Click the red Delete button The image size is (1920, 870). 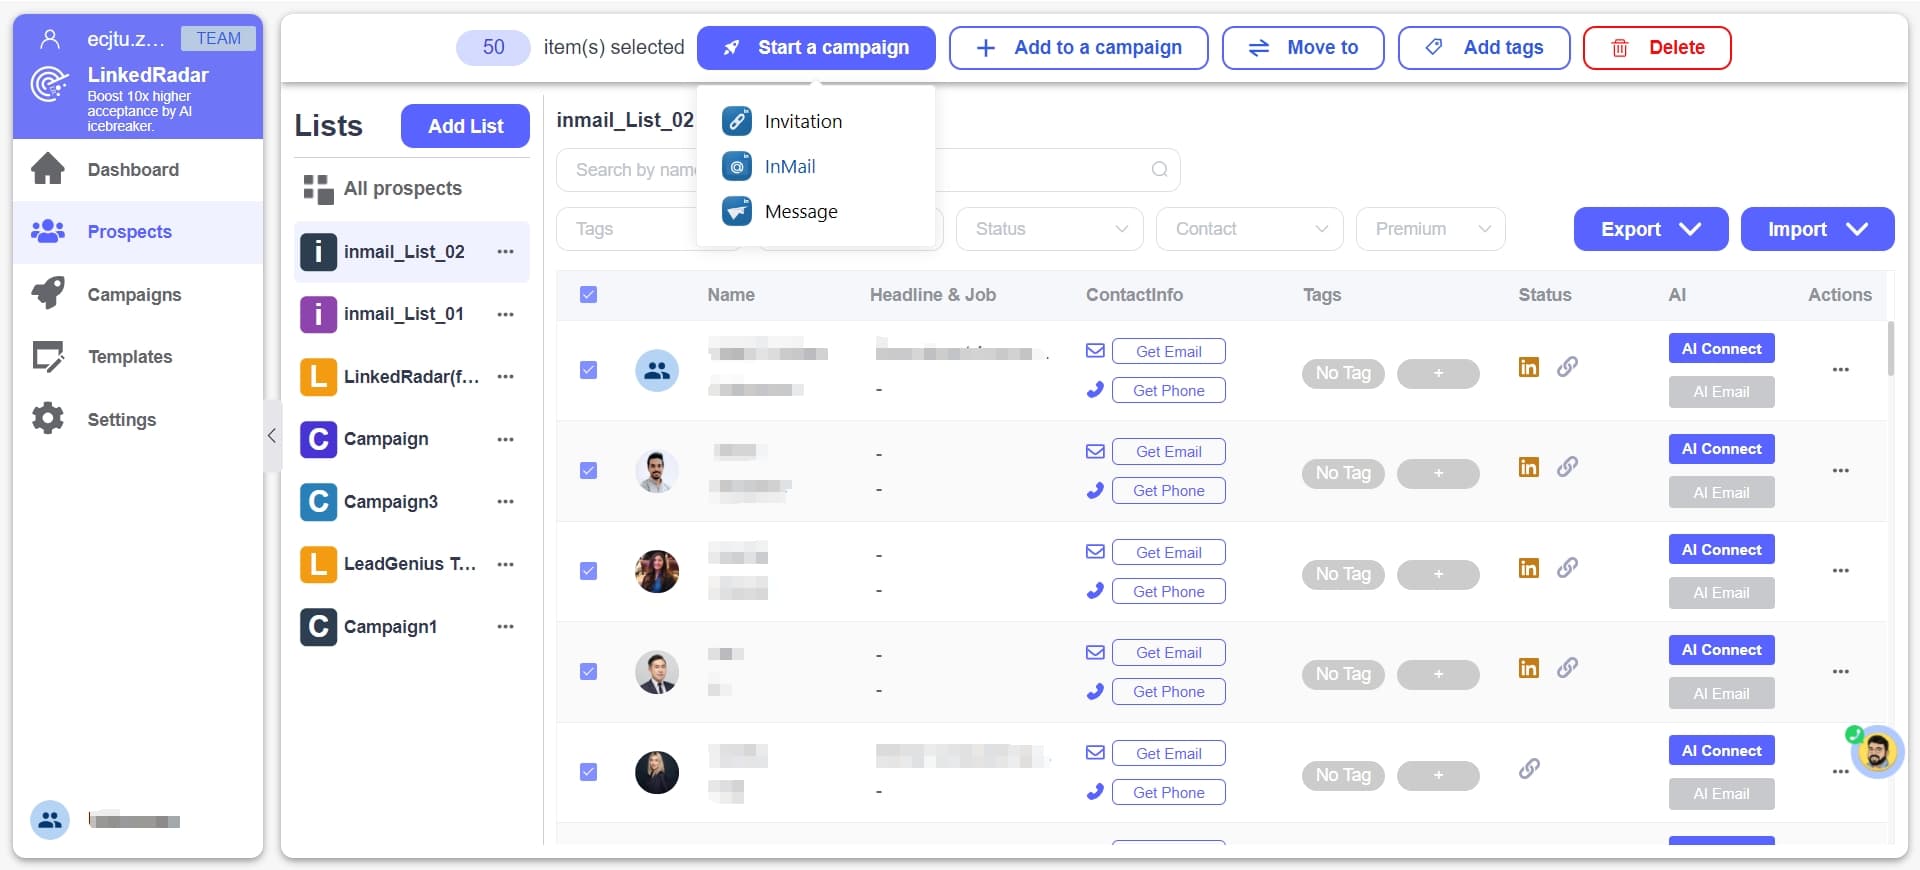(1657, 47)
